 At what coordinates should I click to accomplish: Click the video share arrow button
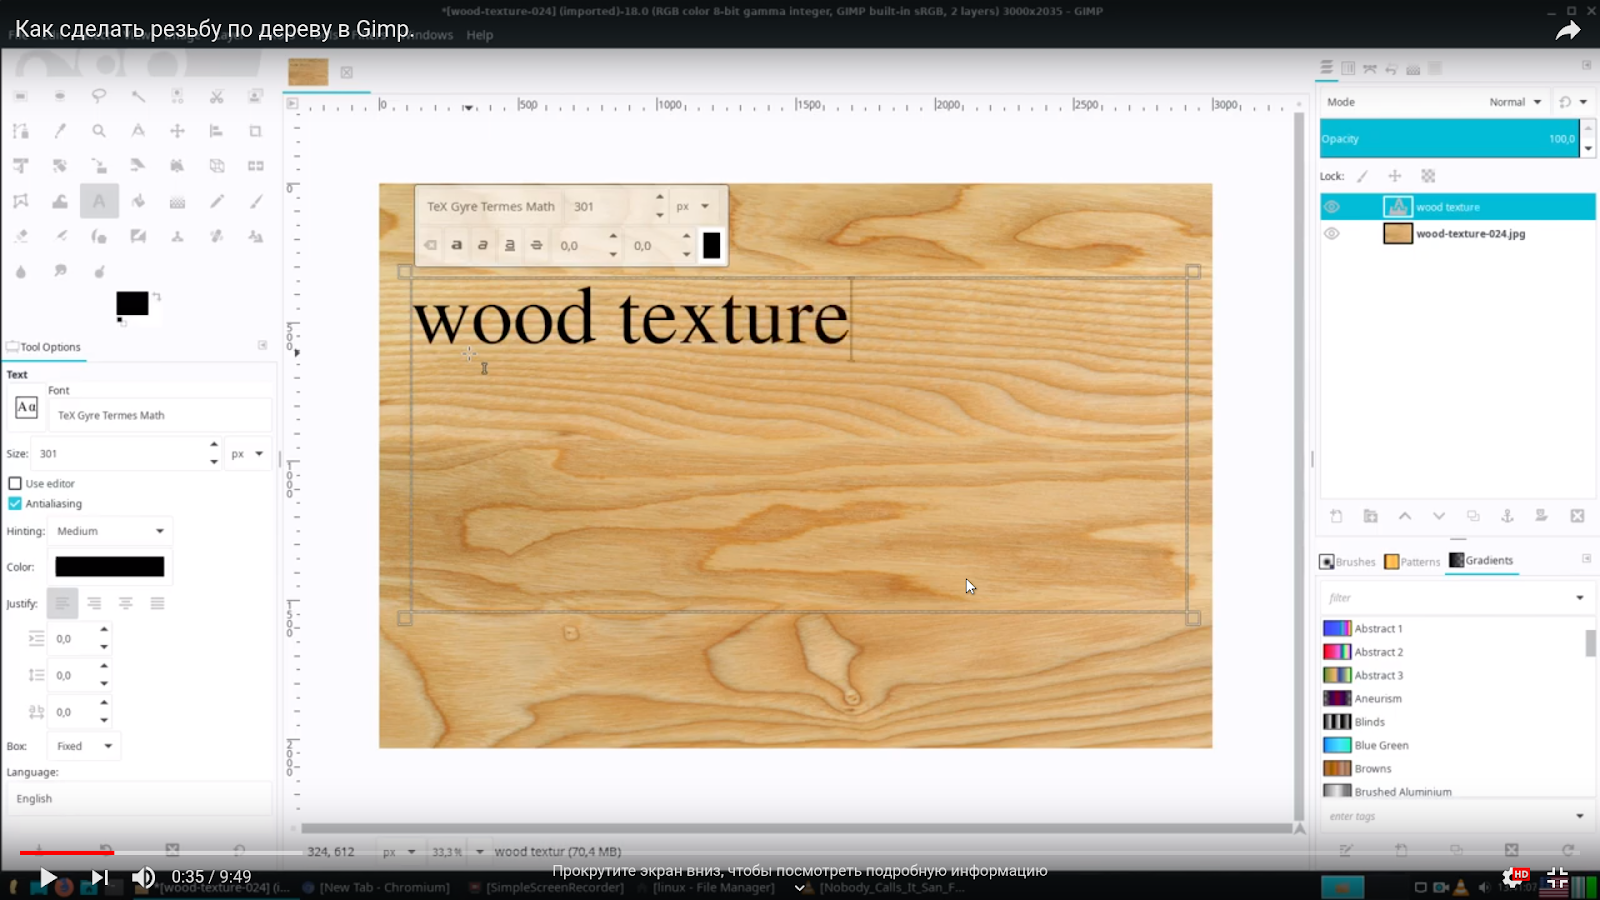(x=1568, y=30)
